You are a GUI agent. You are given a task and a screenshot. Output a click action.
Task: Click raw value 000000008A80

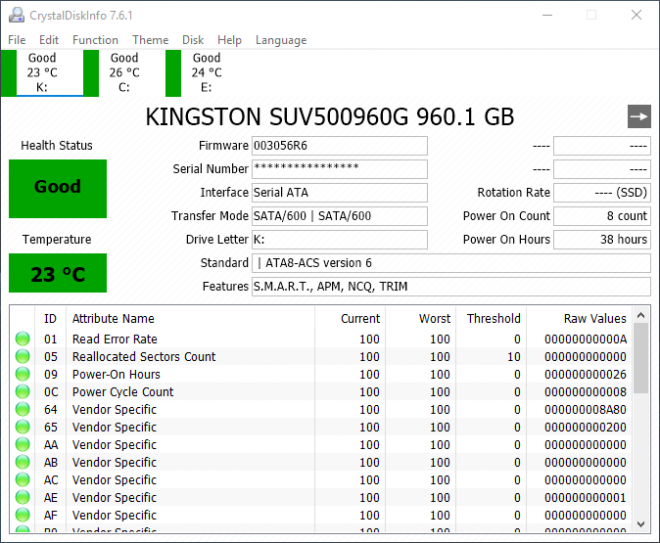point(585,409)
